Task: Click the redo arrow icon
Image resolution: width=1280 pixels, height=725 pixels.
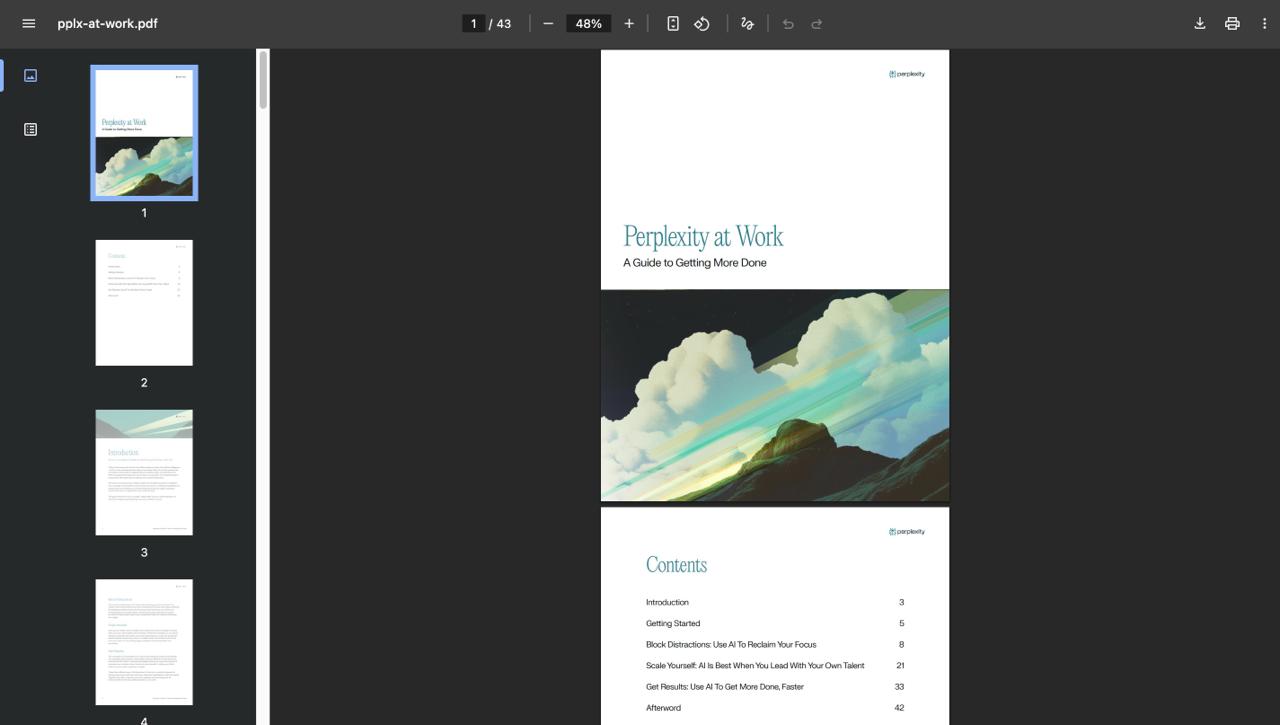Action: point(817,23)
